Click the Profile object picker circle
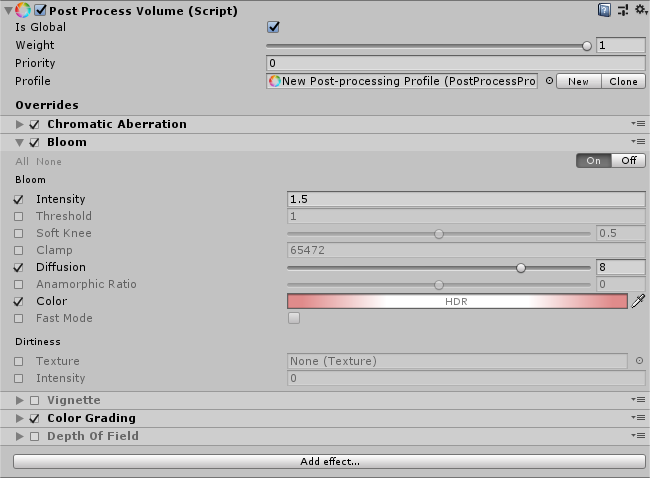This screenshot has width=650, height=478. point(548,81)
